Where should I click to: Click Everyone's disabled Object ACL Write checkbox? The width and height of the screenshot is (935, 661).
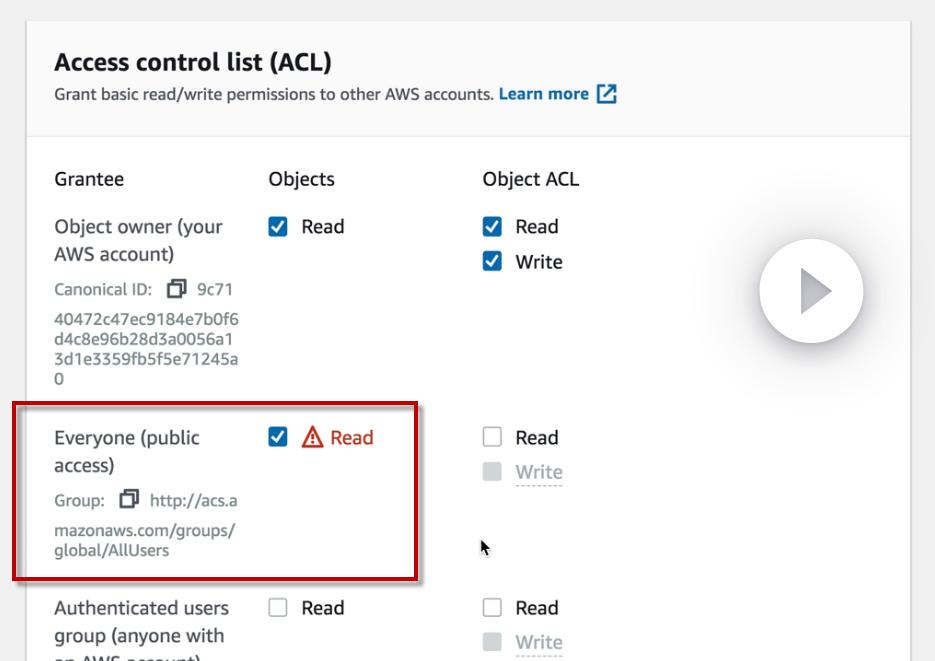[x=492, y=472]
